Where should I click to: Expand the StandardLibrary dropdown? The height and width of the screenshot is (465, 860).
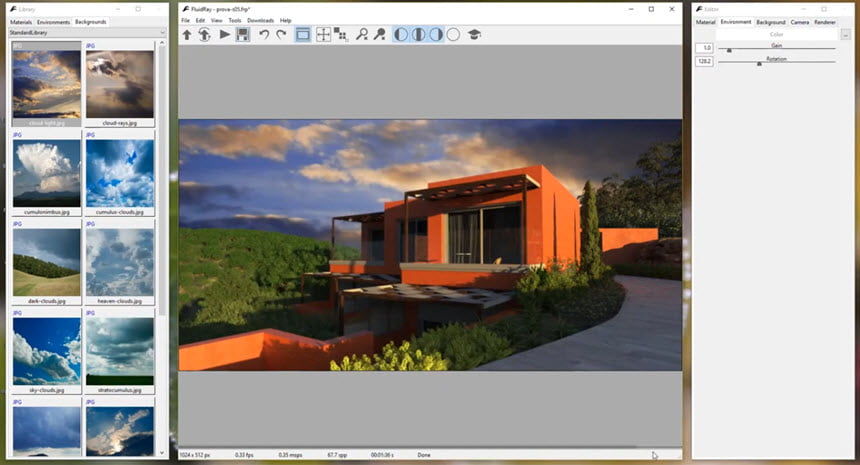click(x=87, y=32)
